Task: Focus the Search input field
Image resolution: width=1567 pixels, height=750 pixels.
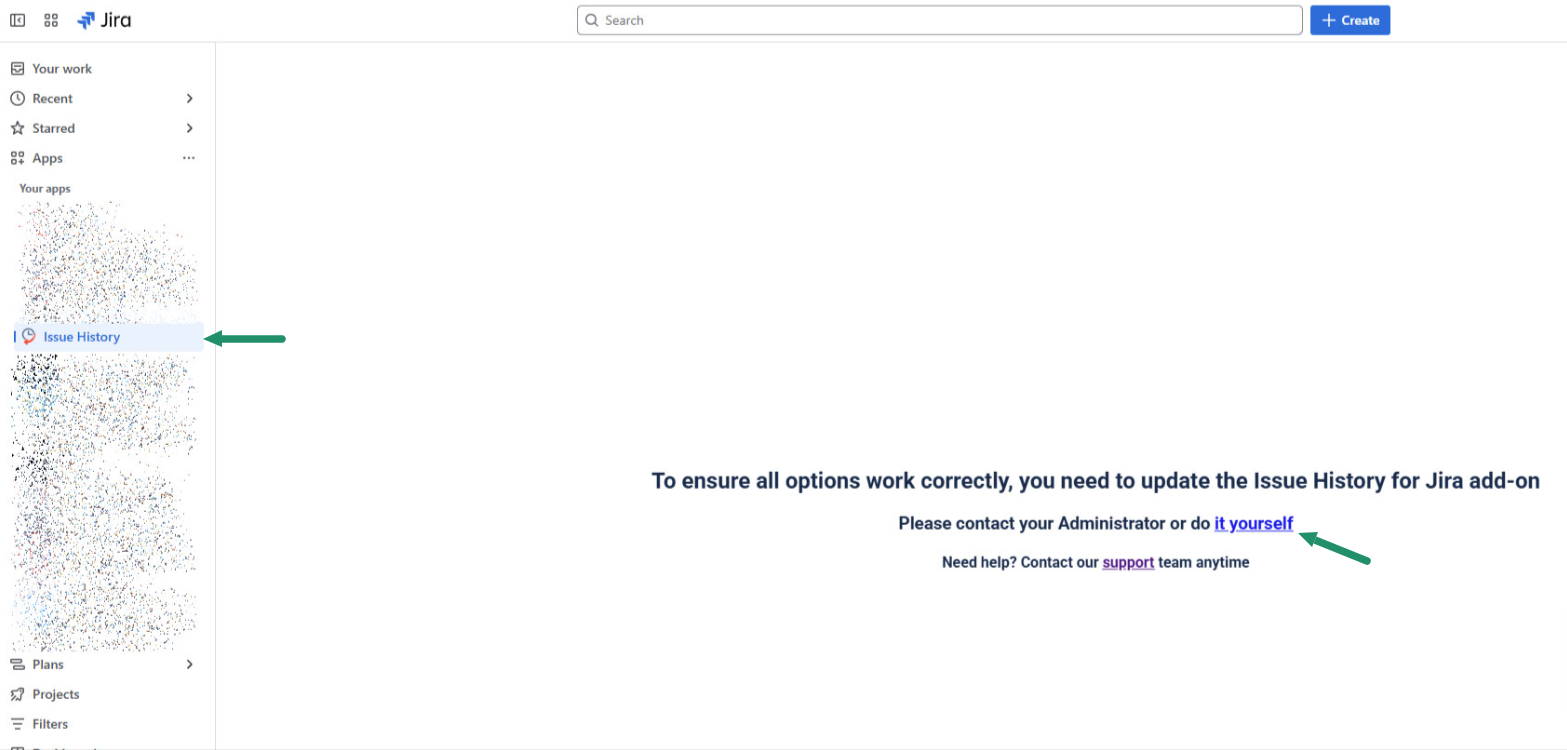Action: coord(939,20)
